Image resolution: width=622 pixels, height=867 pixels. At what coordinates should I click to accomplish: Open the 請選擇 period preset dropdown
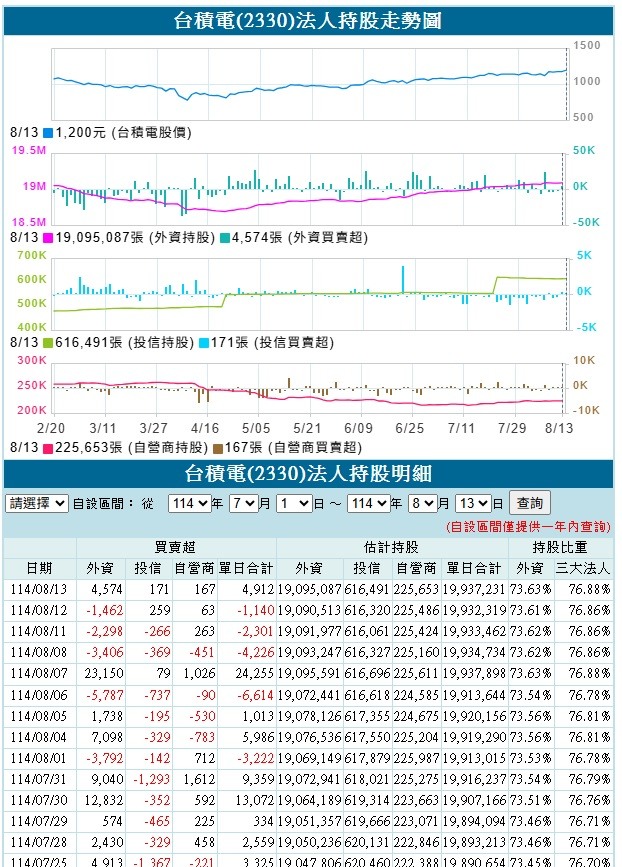[x=36, y=503]
